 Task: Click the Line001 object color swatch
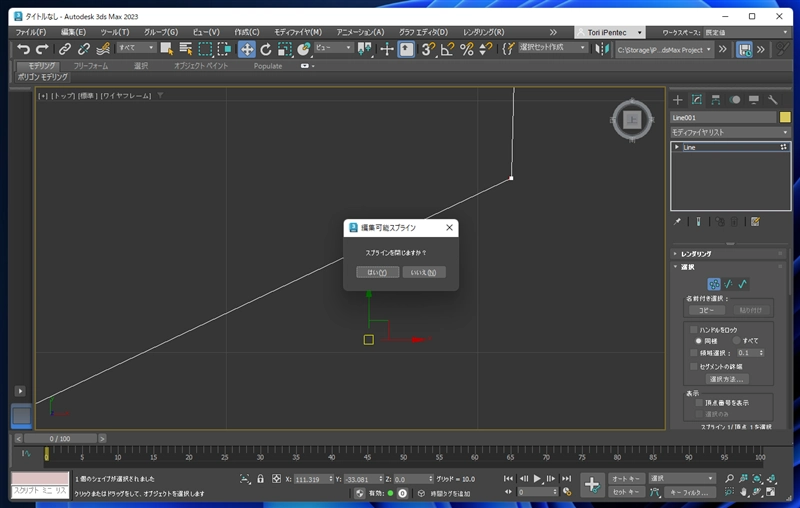click(785, 117)
